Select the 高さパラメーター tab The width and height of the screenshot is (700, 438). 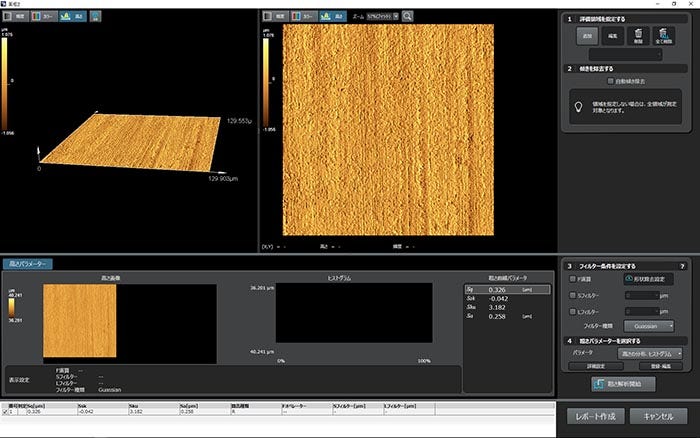coord(26,264)
